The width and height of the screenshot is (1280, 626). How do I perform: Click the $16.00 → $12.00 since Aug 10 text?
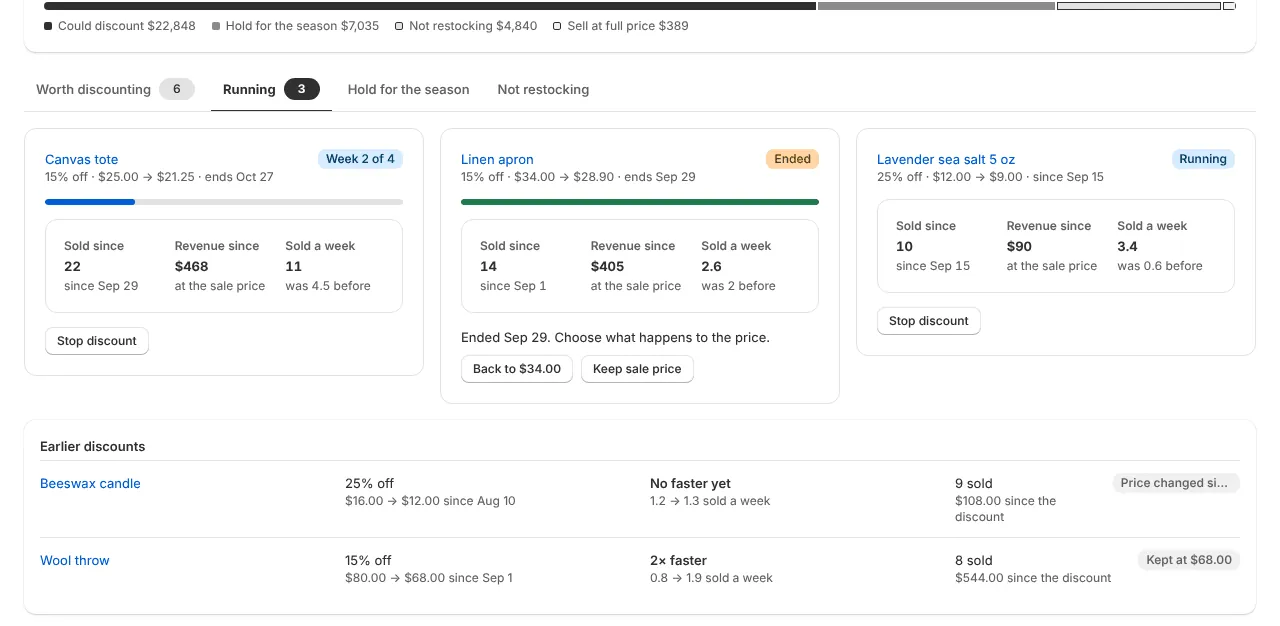pos(430,501)
